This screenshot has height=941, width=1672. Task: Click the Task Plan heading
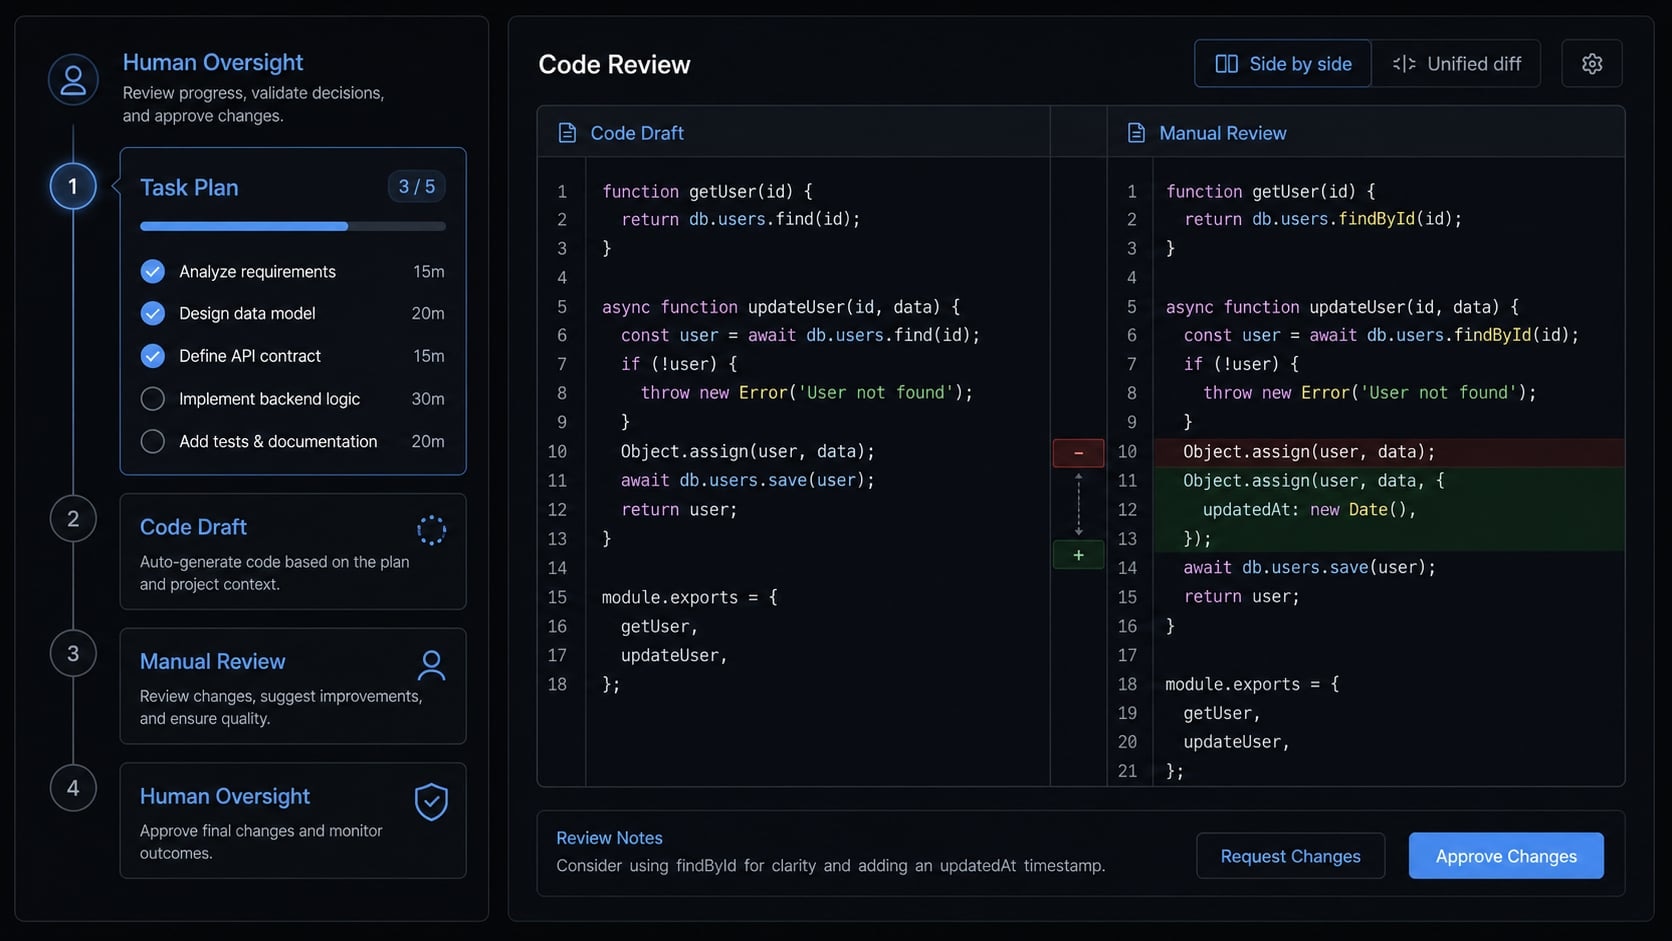coord(189,187)
